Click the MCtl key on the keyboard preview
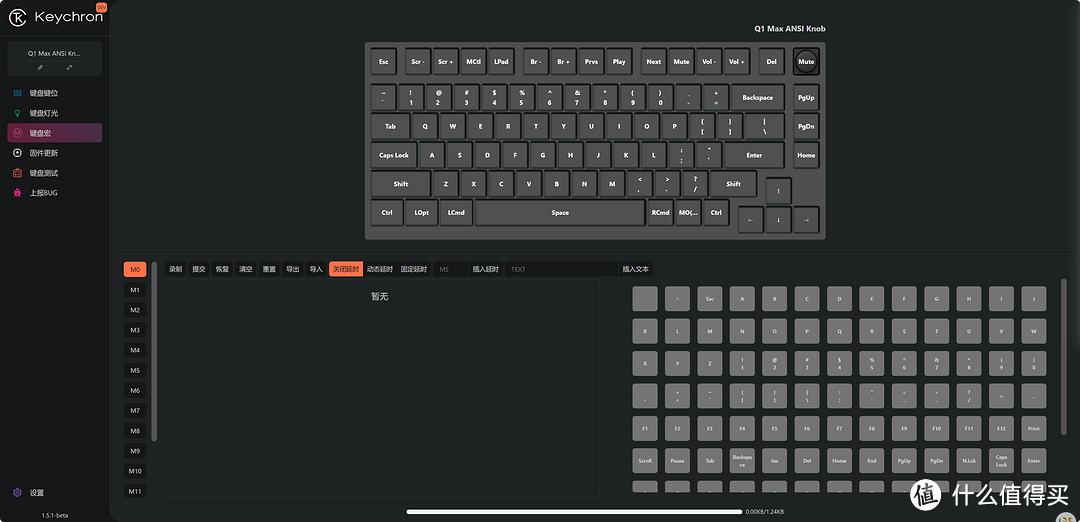Viewport: 1080px width, 522px height. 473,61
